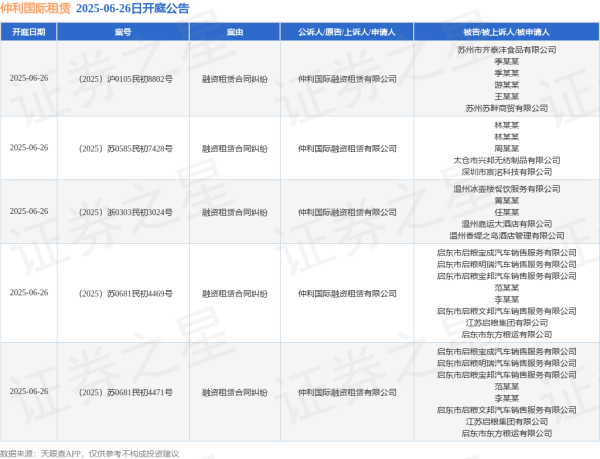Screen dimensions: 600x459
Task: Click 启东市启粮宝邦汽车销售服务有限公司 in the 4471号 row
Action: [x=507, y=375]
